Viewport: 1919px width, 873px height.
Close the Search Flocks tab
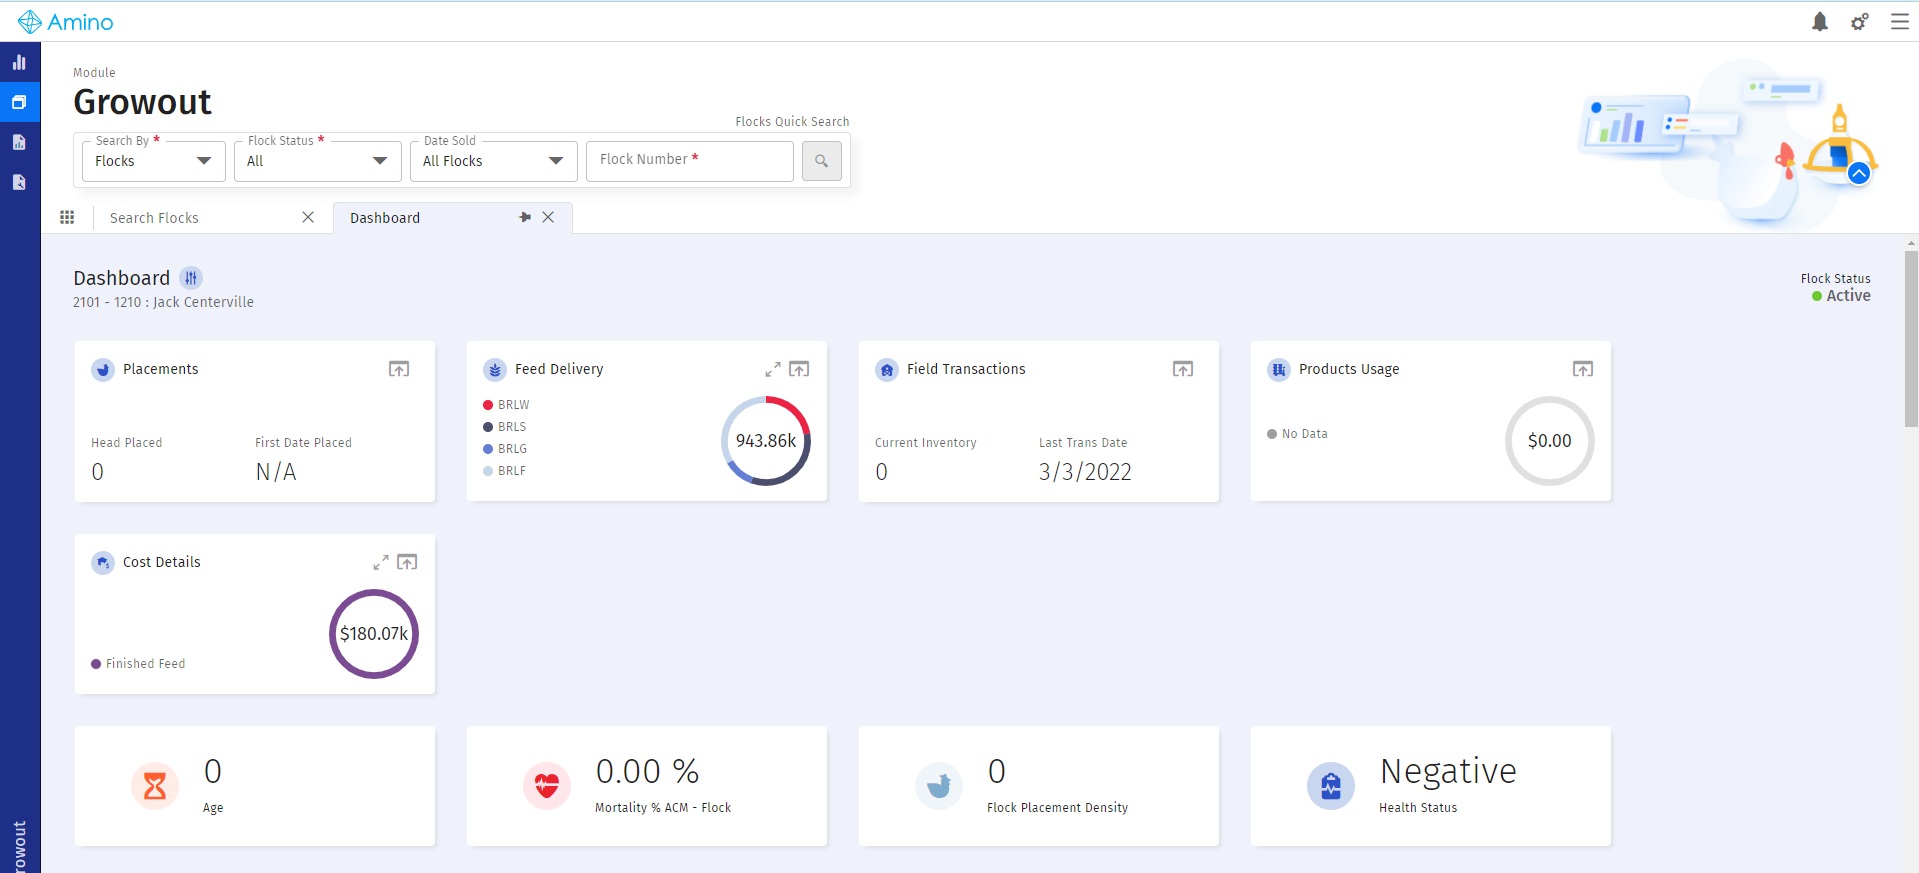click(x=308, y=217)
